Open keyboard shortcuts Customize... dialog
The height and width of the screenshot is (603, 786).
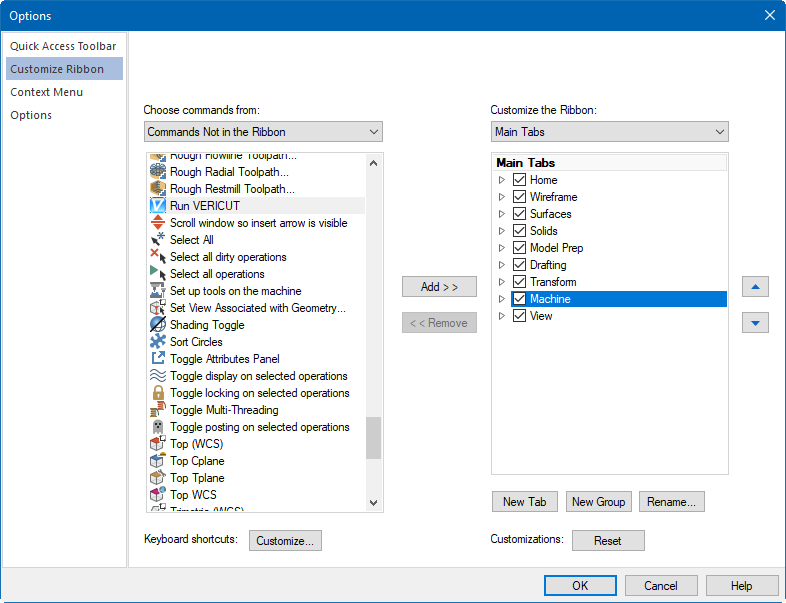285,541
